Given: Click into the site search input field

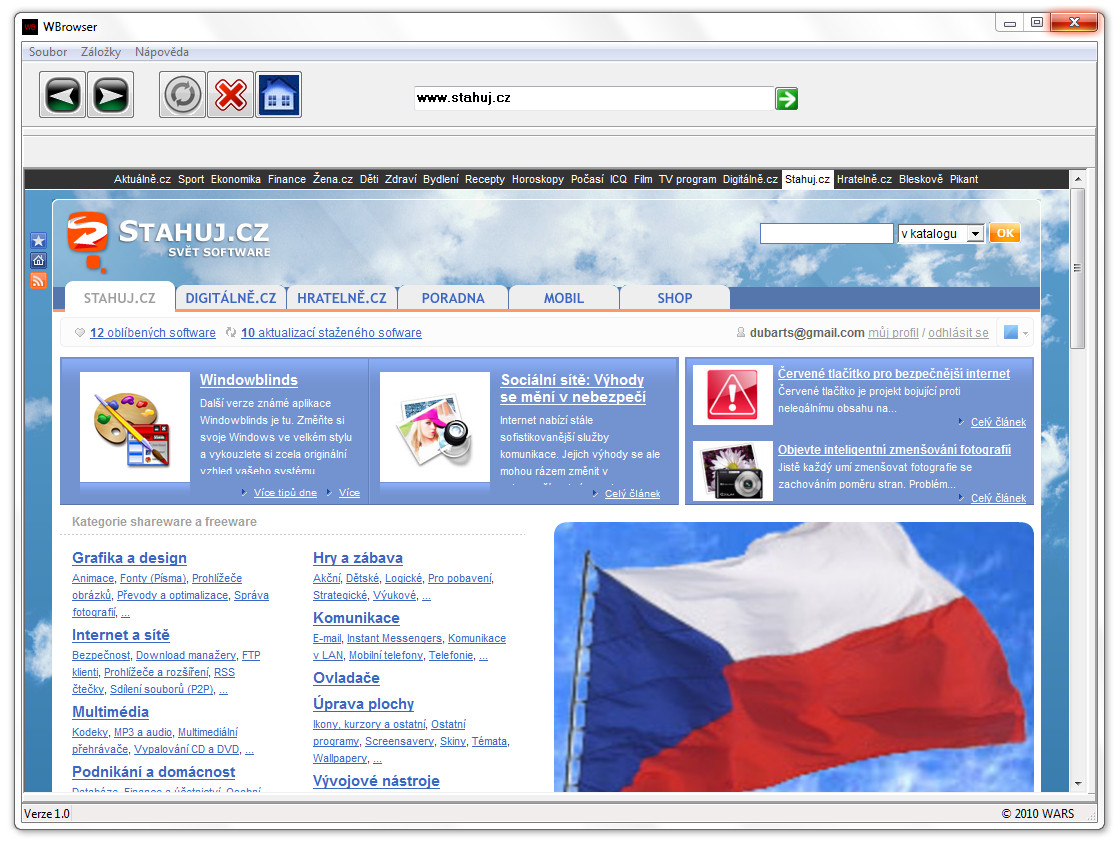Looking at the screenshot, I should click(826, 233).
